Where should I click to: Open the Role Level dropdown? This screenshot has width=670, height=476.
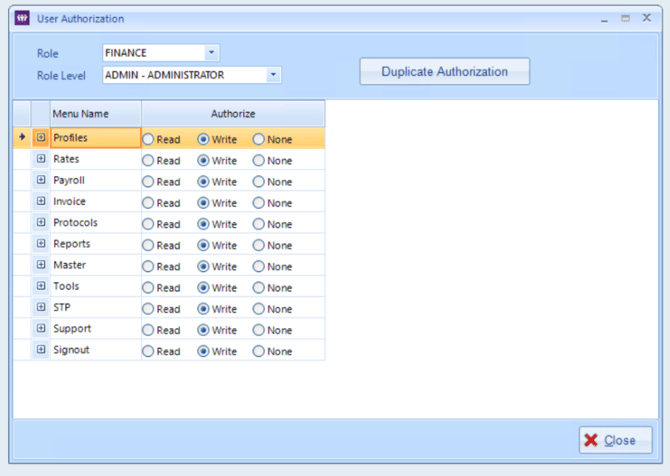(x=273, y=75)
